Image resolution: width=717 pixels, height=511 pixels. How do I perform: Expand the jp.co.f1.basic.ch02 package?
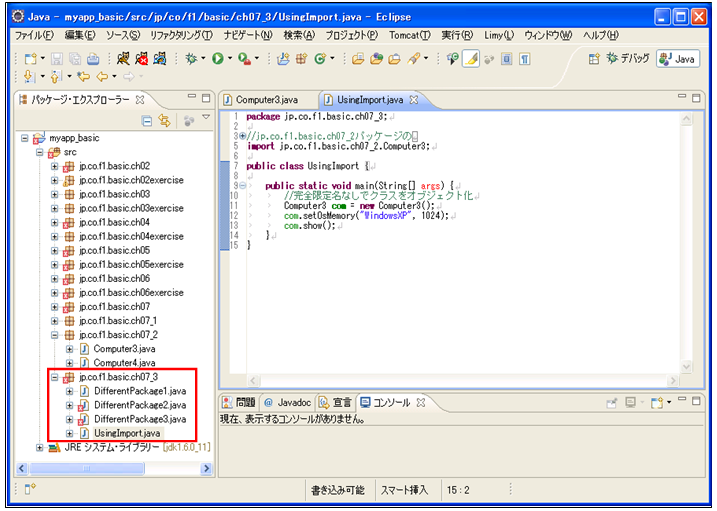pos(56,166)
